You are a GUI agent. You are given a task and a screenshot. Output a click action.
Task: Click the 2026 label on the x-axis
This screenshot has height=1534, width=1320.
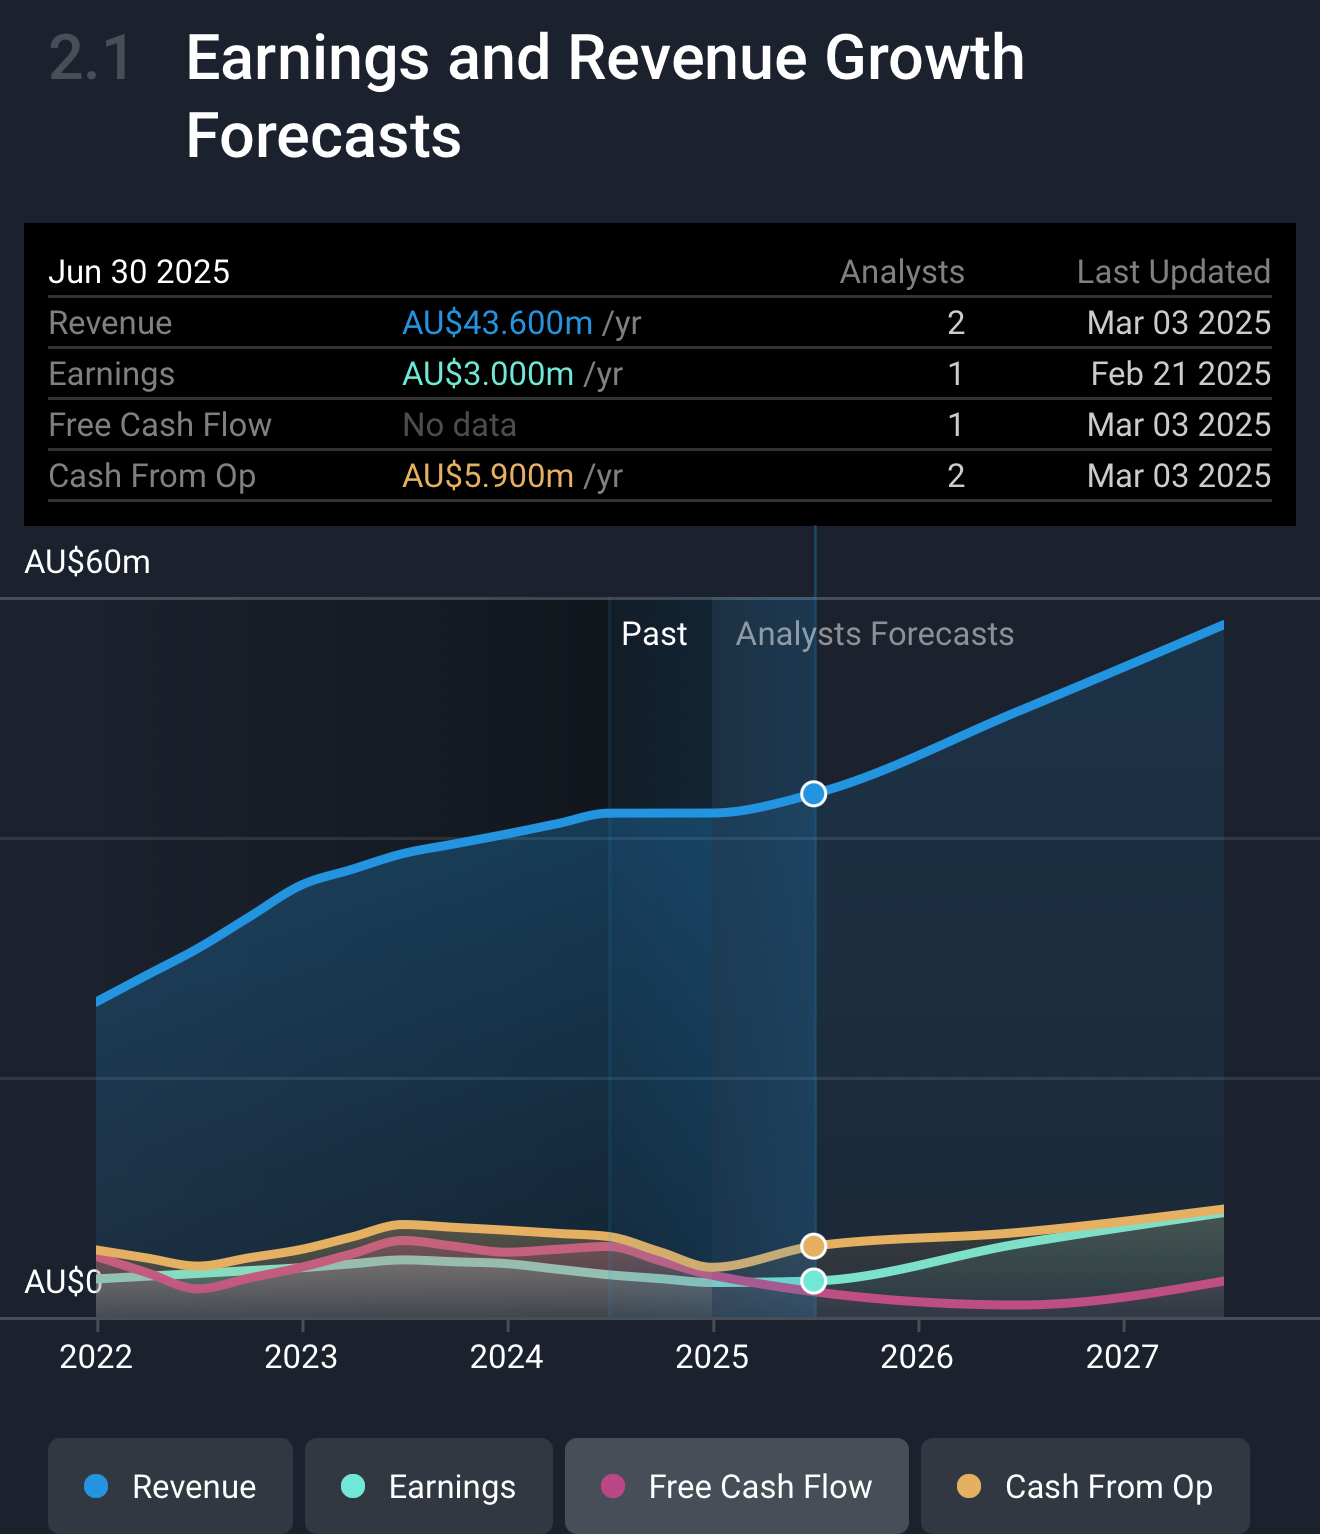click(x=917, y=1356)
